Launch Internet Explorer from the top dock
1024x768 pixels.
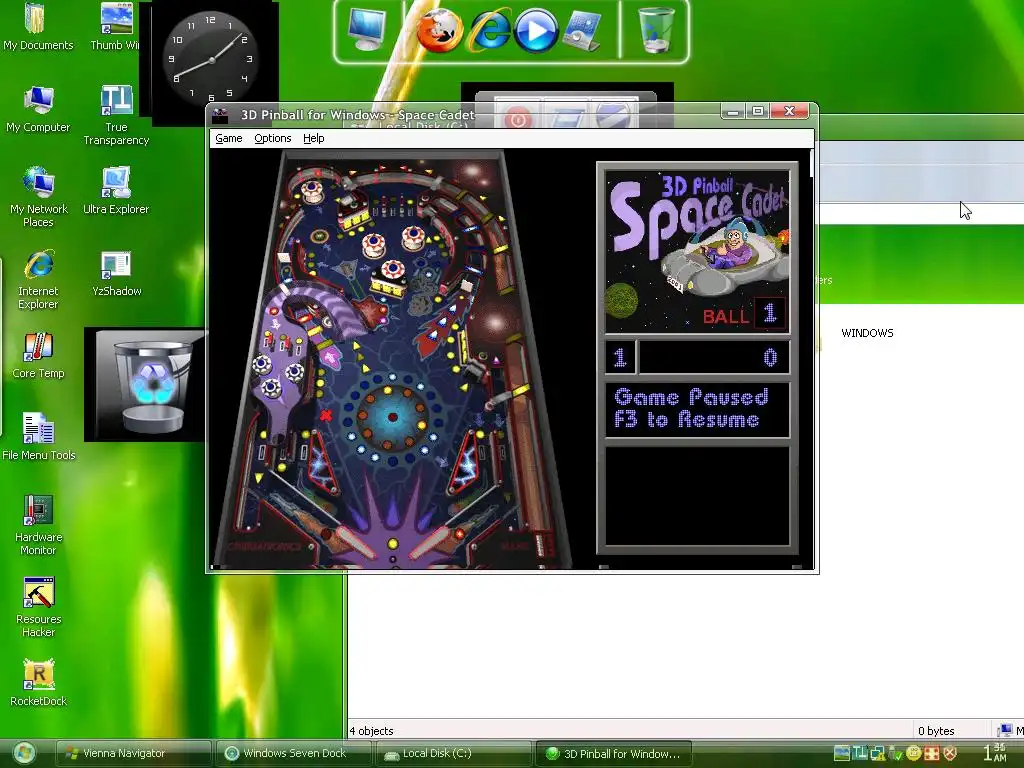[x=490, y=31]
